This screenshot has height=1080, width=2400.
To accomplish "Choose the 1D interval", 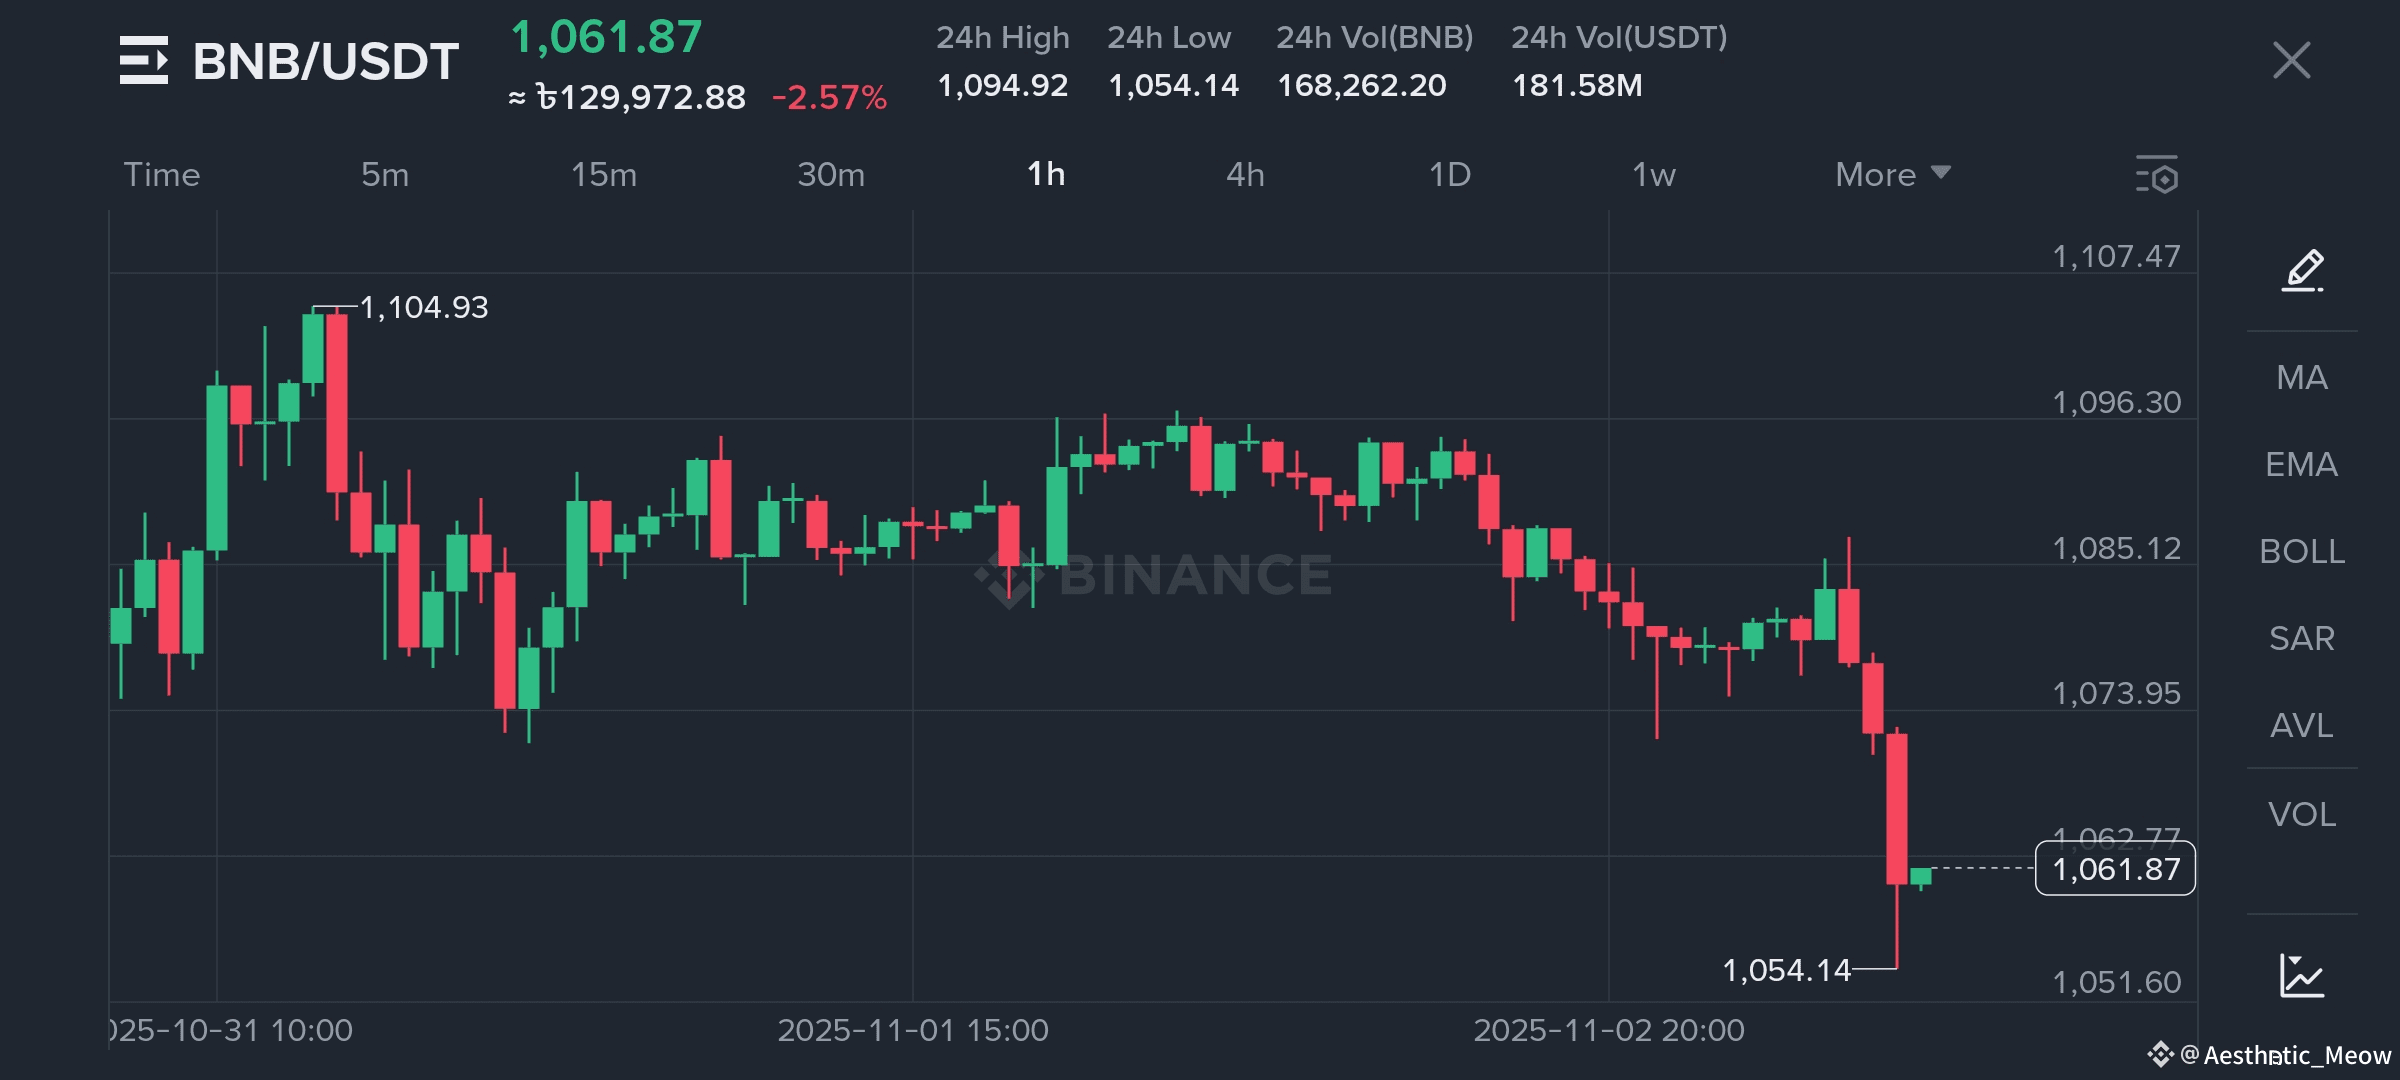I will click(x=1450, y=175).
